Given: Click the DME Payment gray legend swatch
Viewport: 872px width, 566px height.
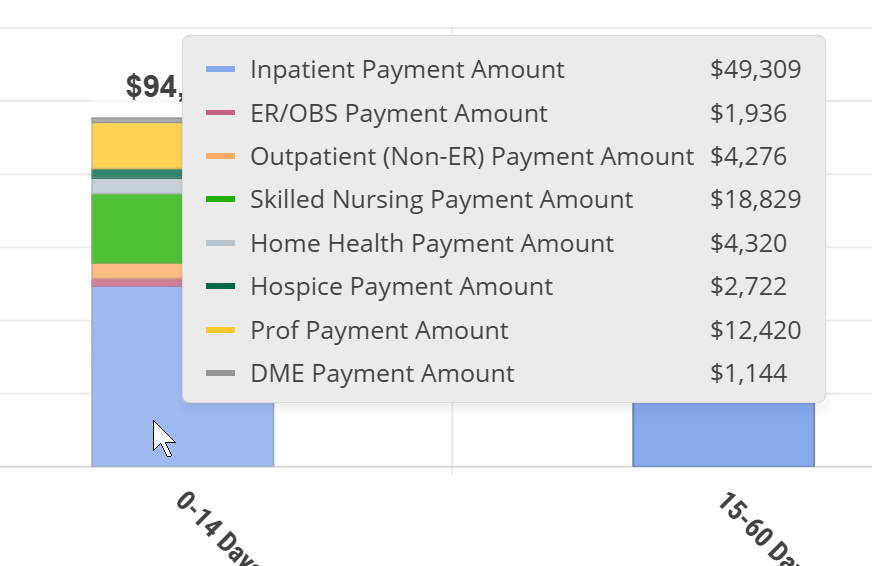Looking at the screenshot, I should click(220, 374).
